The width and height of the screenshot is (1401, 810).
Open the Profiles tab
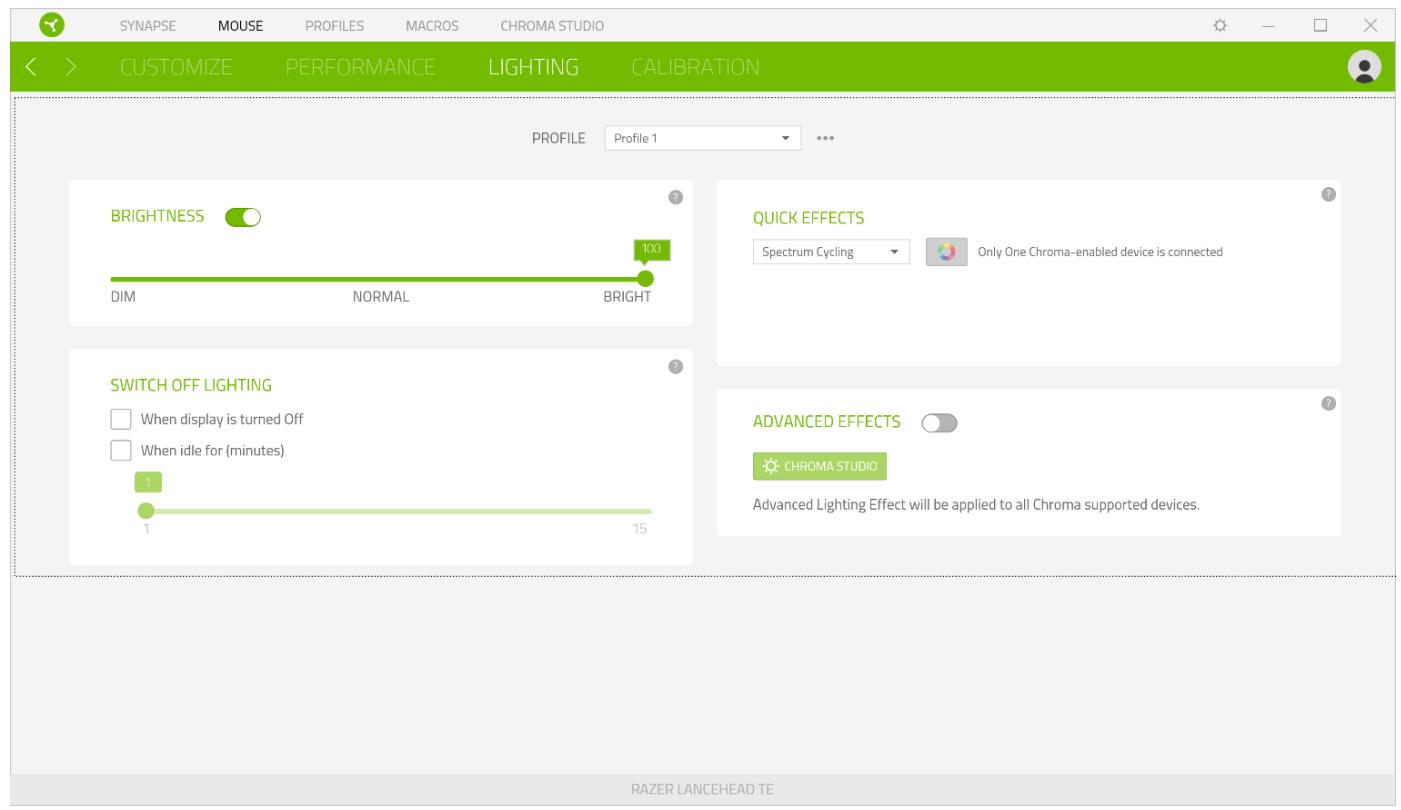[334, 25]
